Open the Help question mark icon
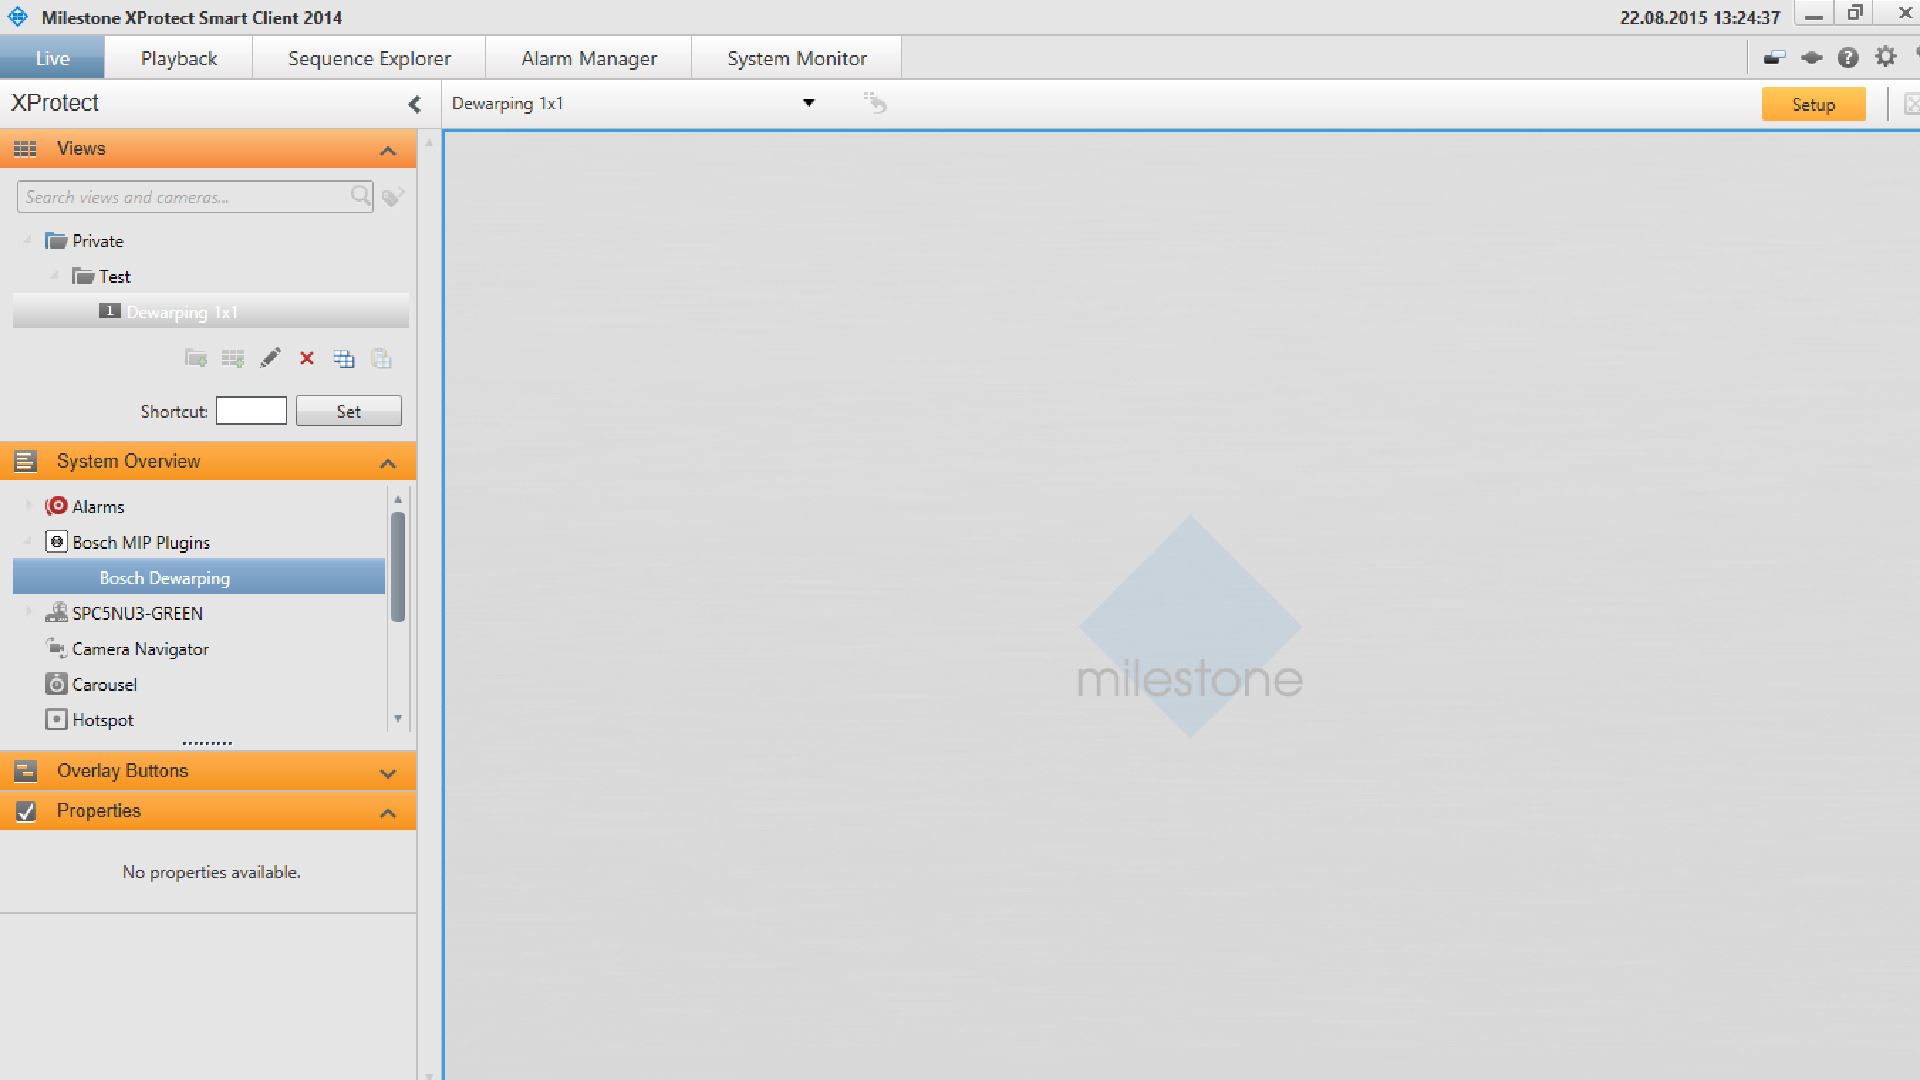Viewport: 1920px width, 1080px height. pyautogui.click(x=1848, y=58)
